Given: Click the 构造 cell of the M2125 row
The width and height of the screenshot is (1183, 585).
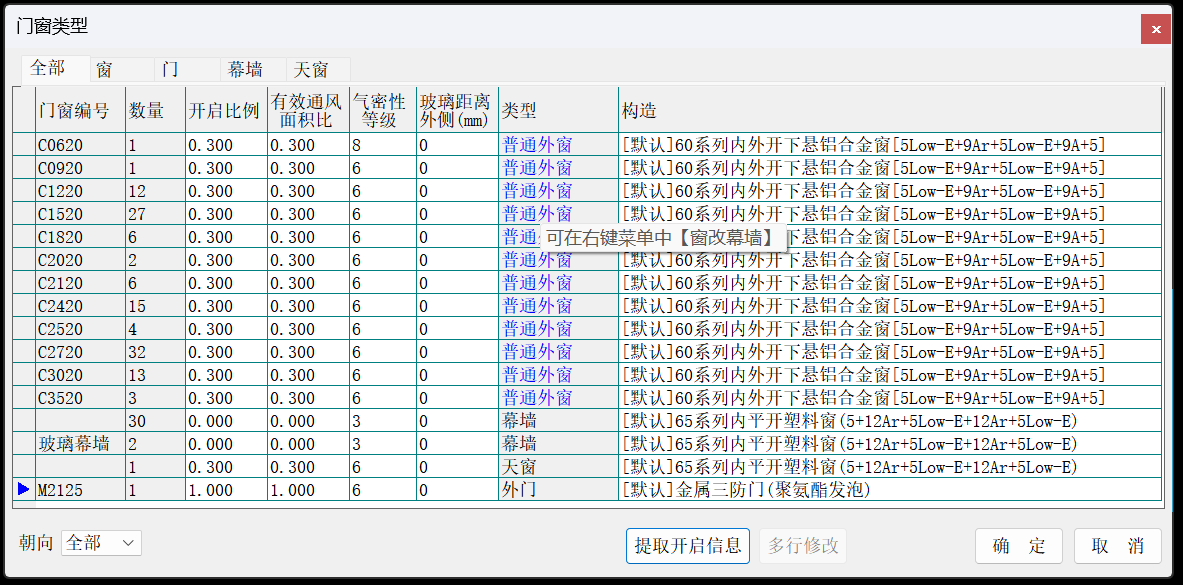Looking at the screenshot, I should [888, 490].
